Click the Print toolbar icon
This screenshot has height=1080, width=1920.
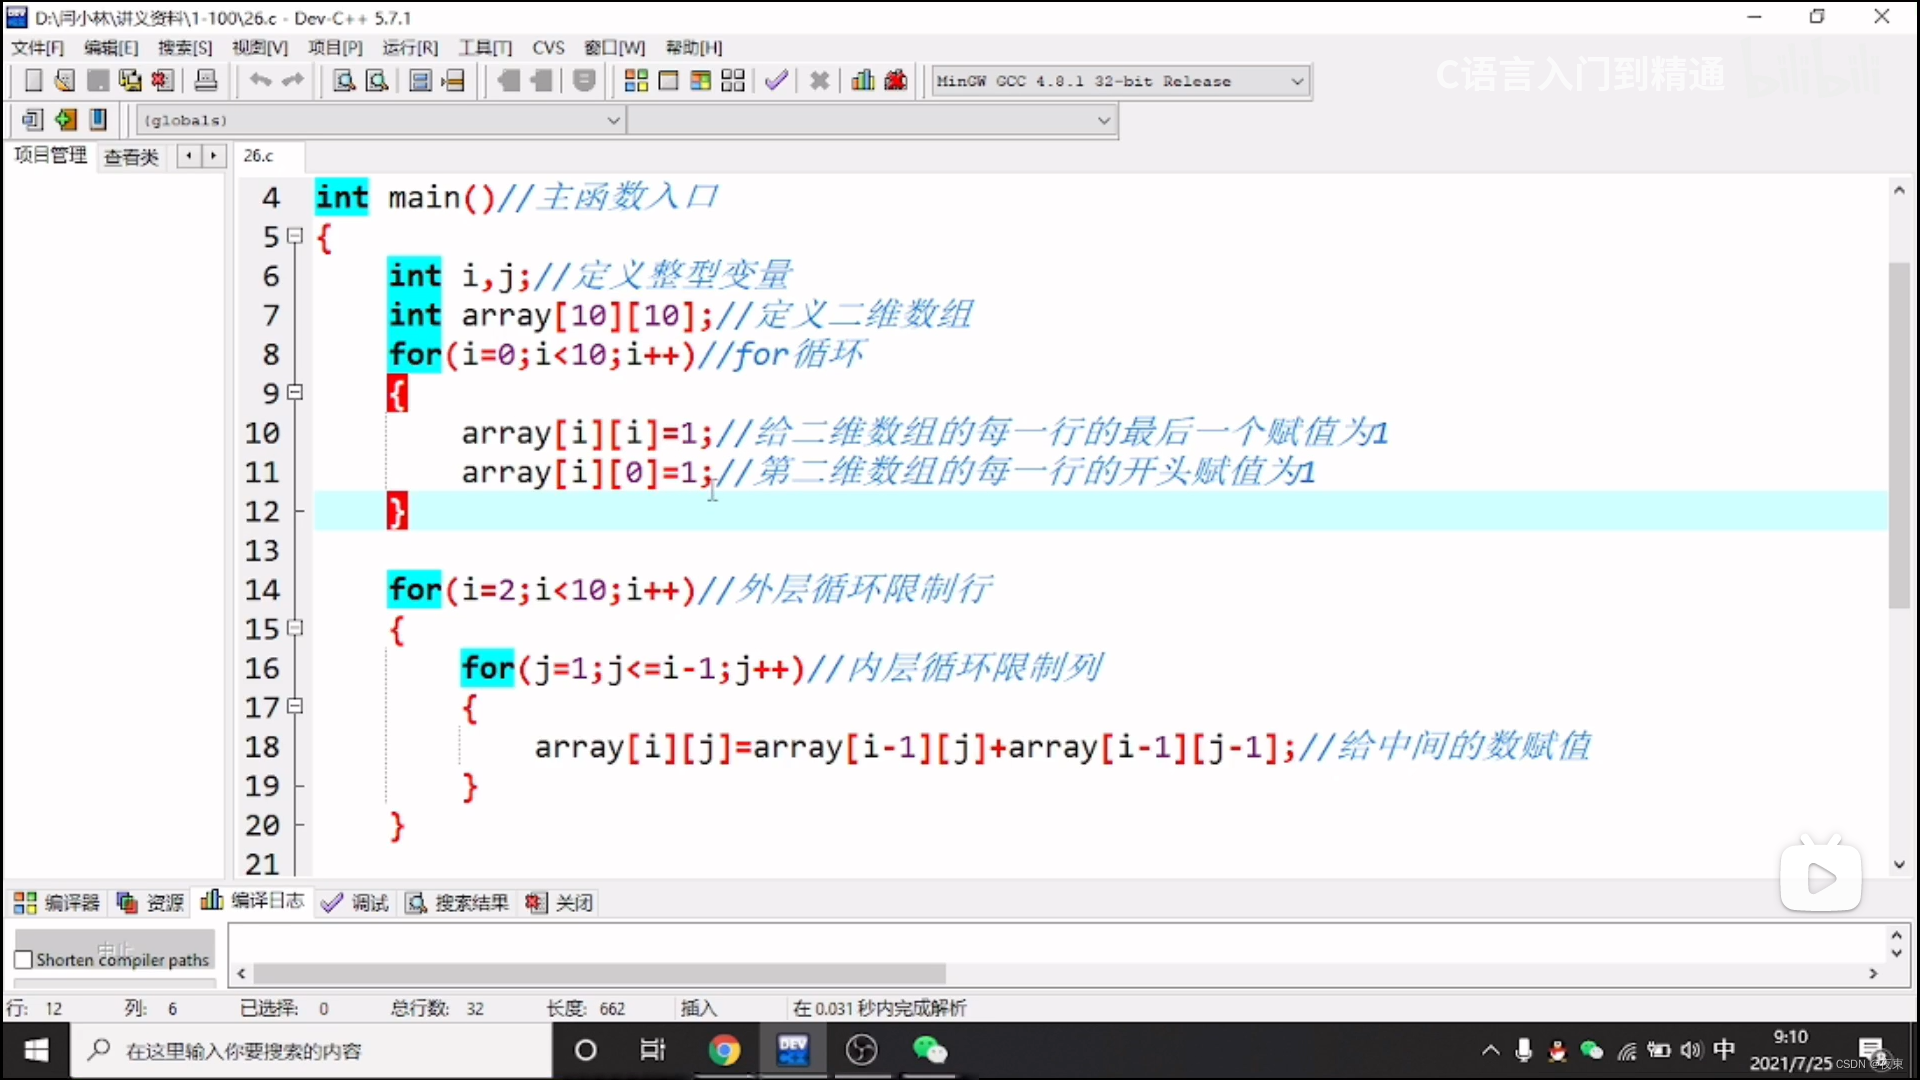click(206, 80)
